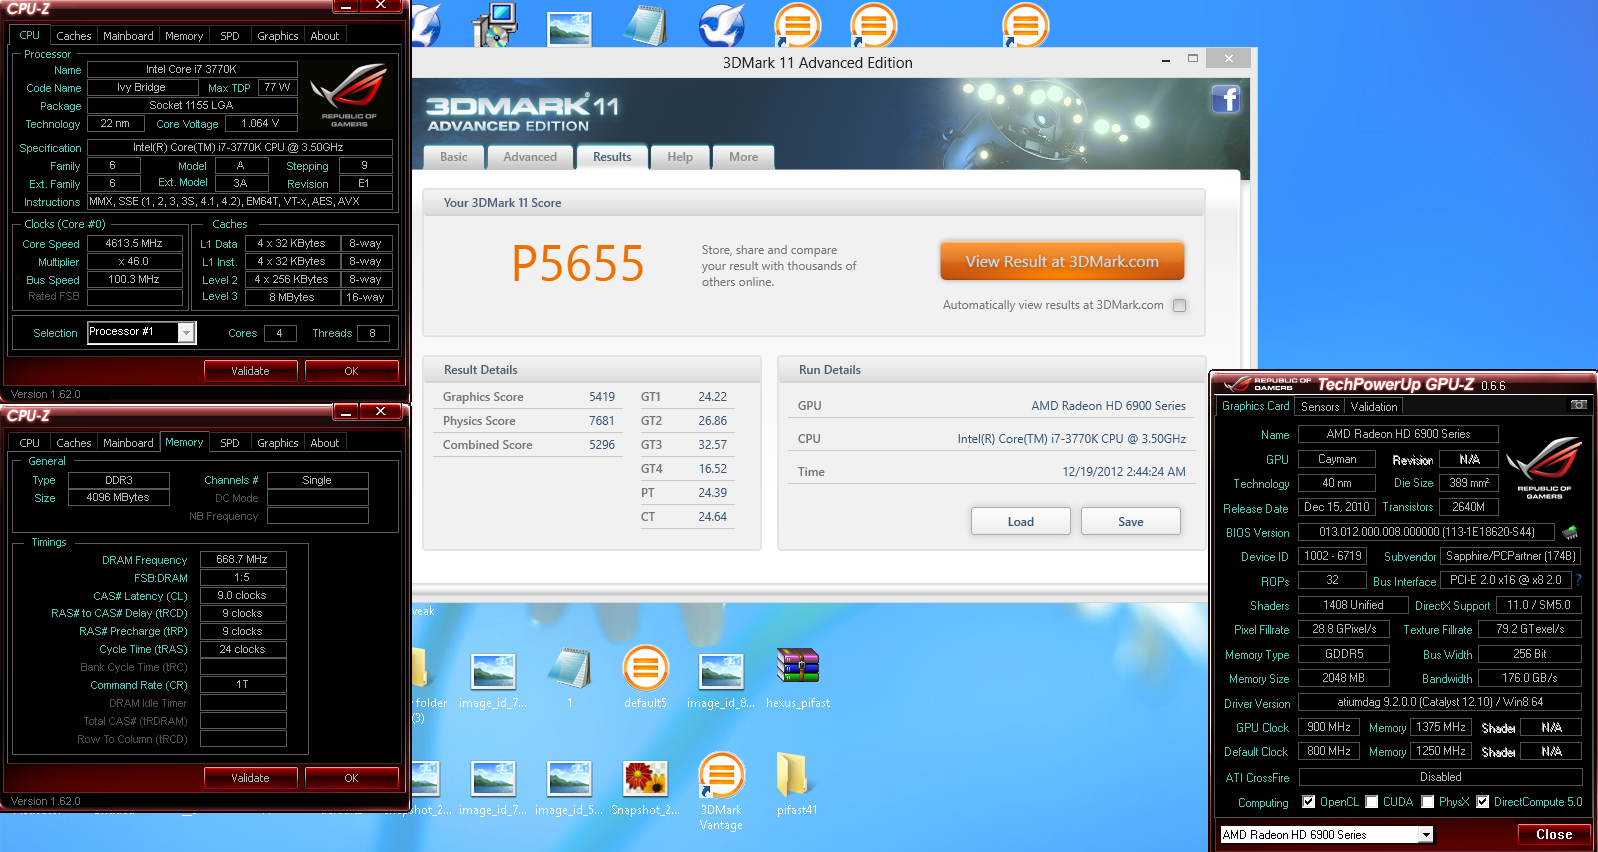Open Validation tab in GPU-Z
Viewport: 1598px width, 852px height.
tap(1374, 407)
